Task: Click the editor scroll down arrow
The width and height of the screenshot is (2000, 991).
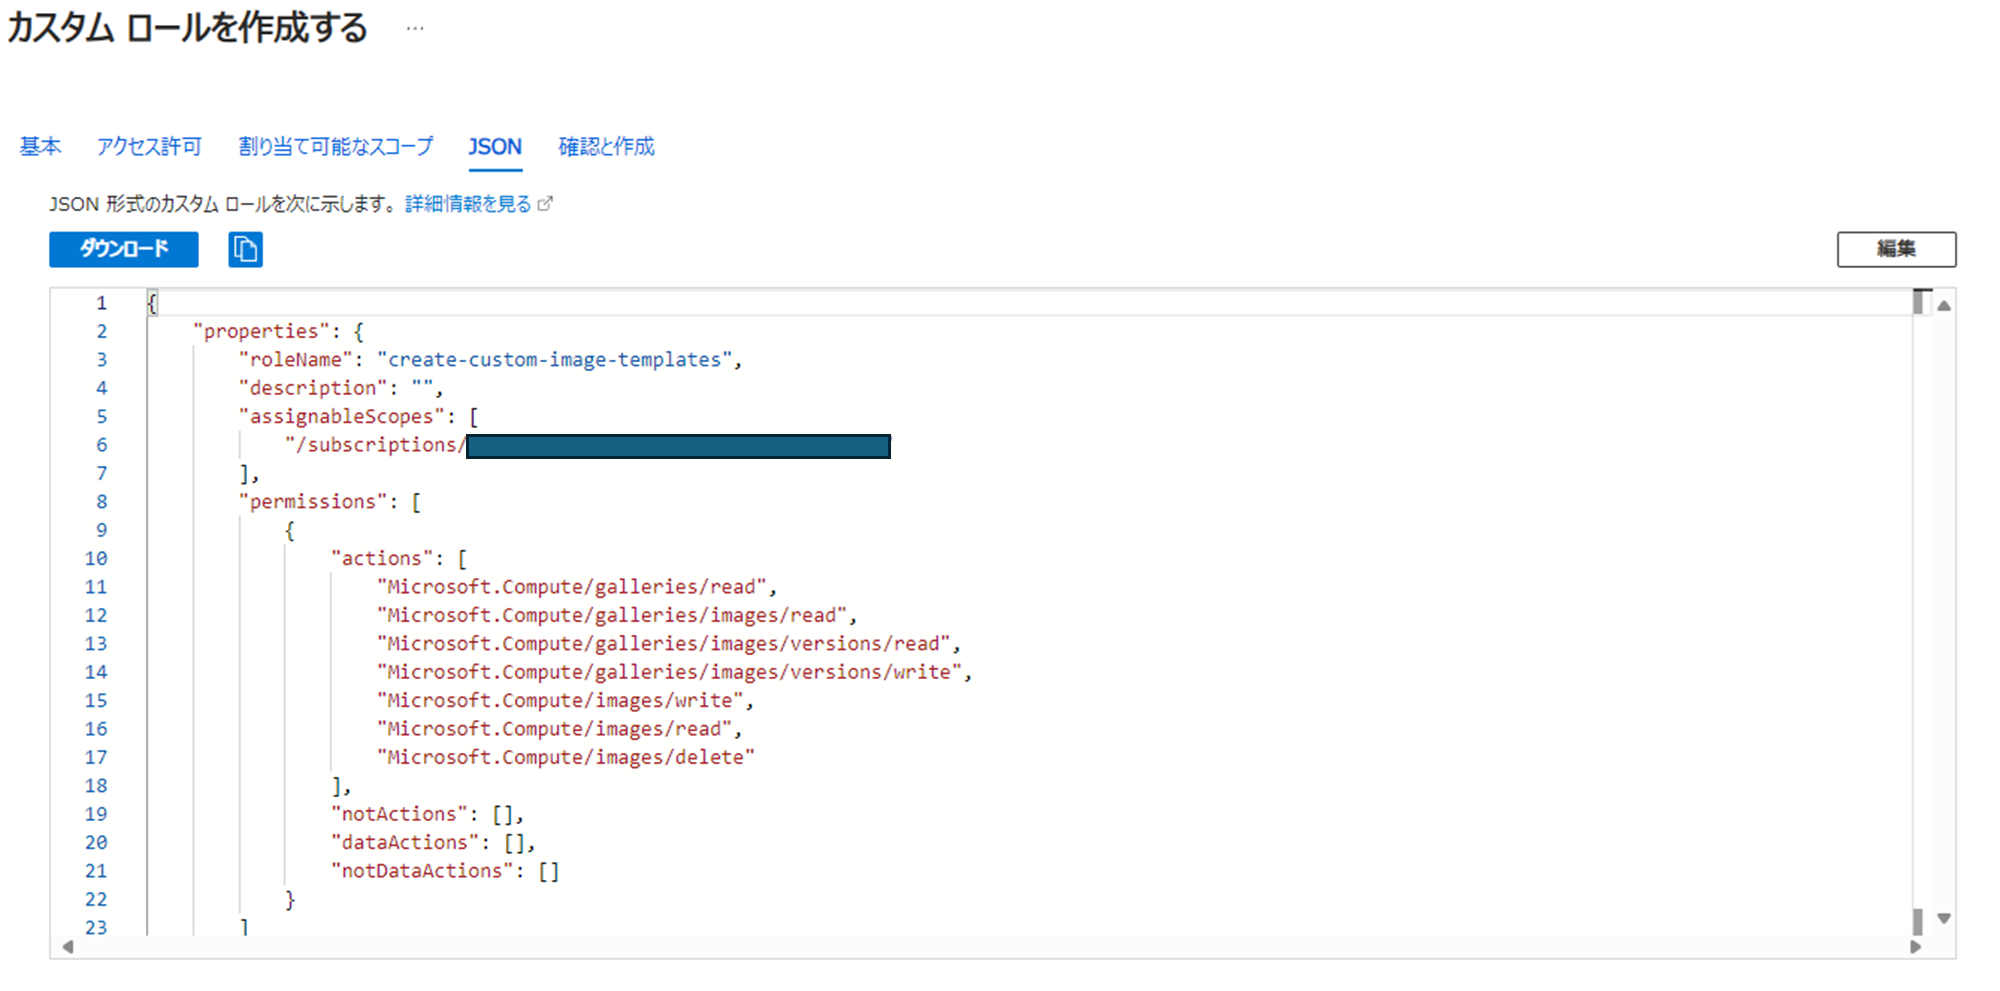Action: coord(1944,918)
